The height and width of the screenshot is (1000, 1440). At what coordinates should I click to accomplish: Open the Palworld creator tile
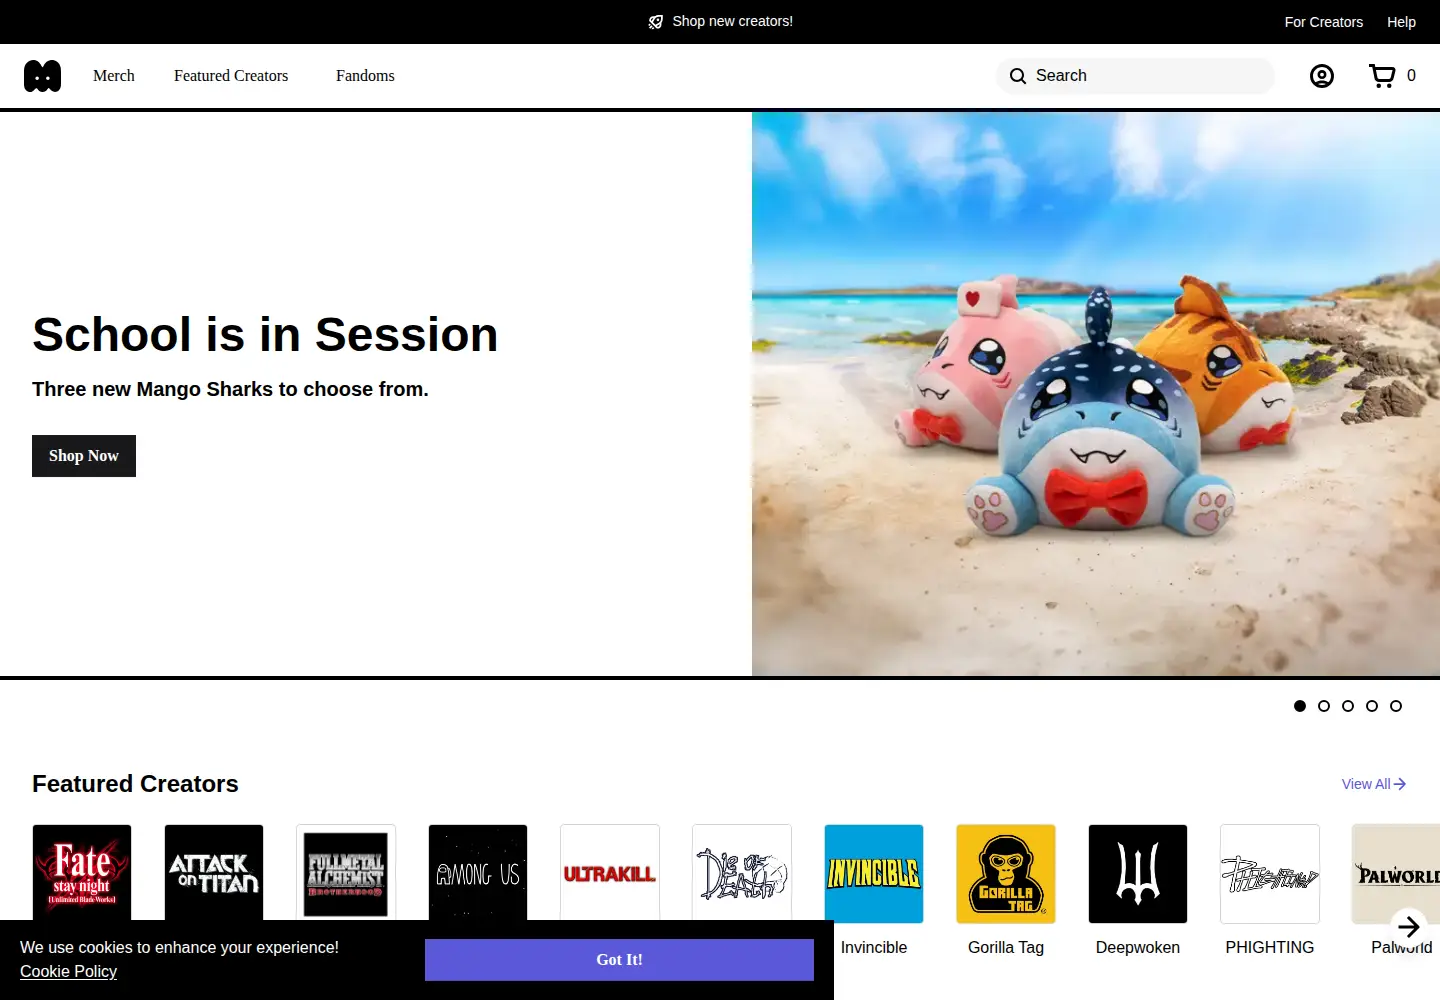pos(1396,874)
